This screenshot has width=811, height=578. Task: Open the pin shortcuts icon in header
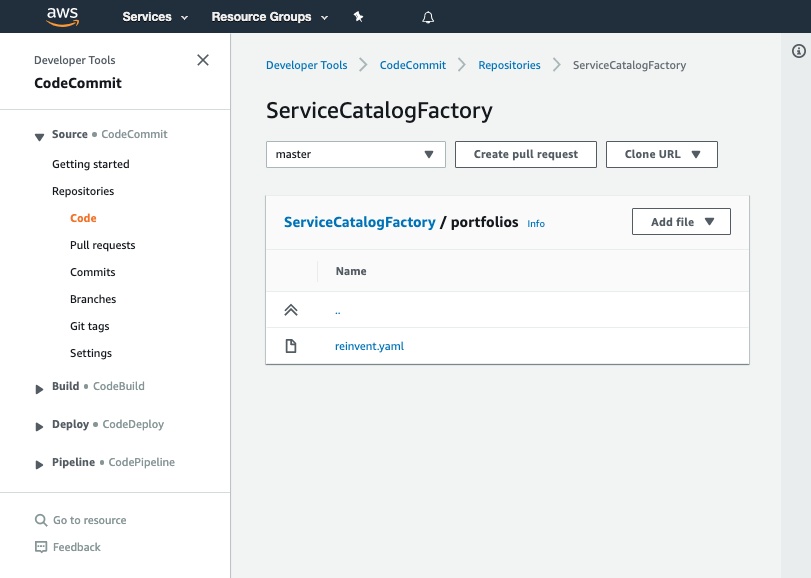(x=358, y=17)
